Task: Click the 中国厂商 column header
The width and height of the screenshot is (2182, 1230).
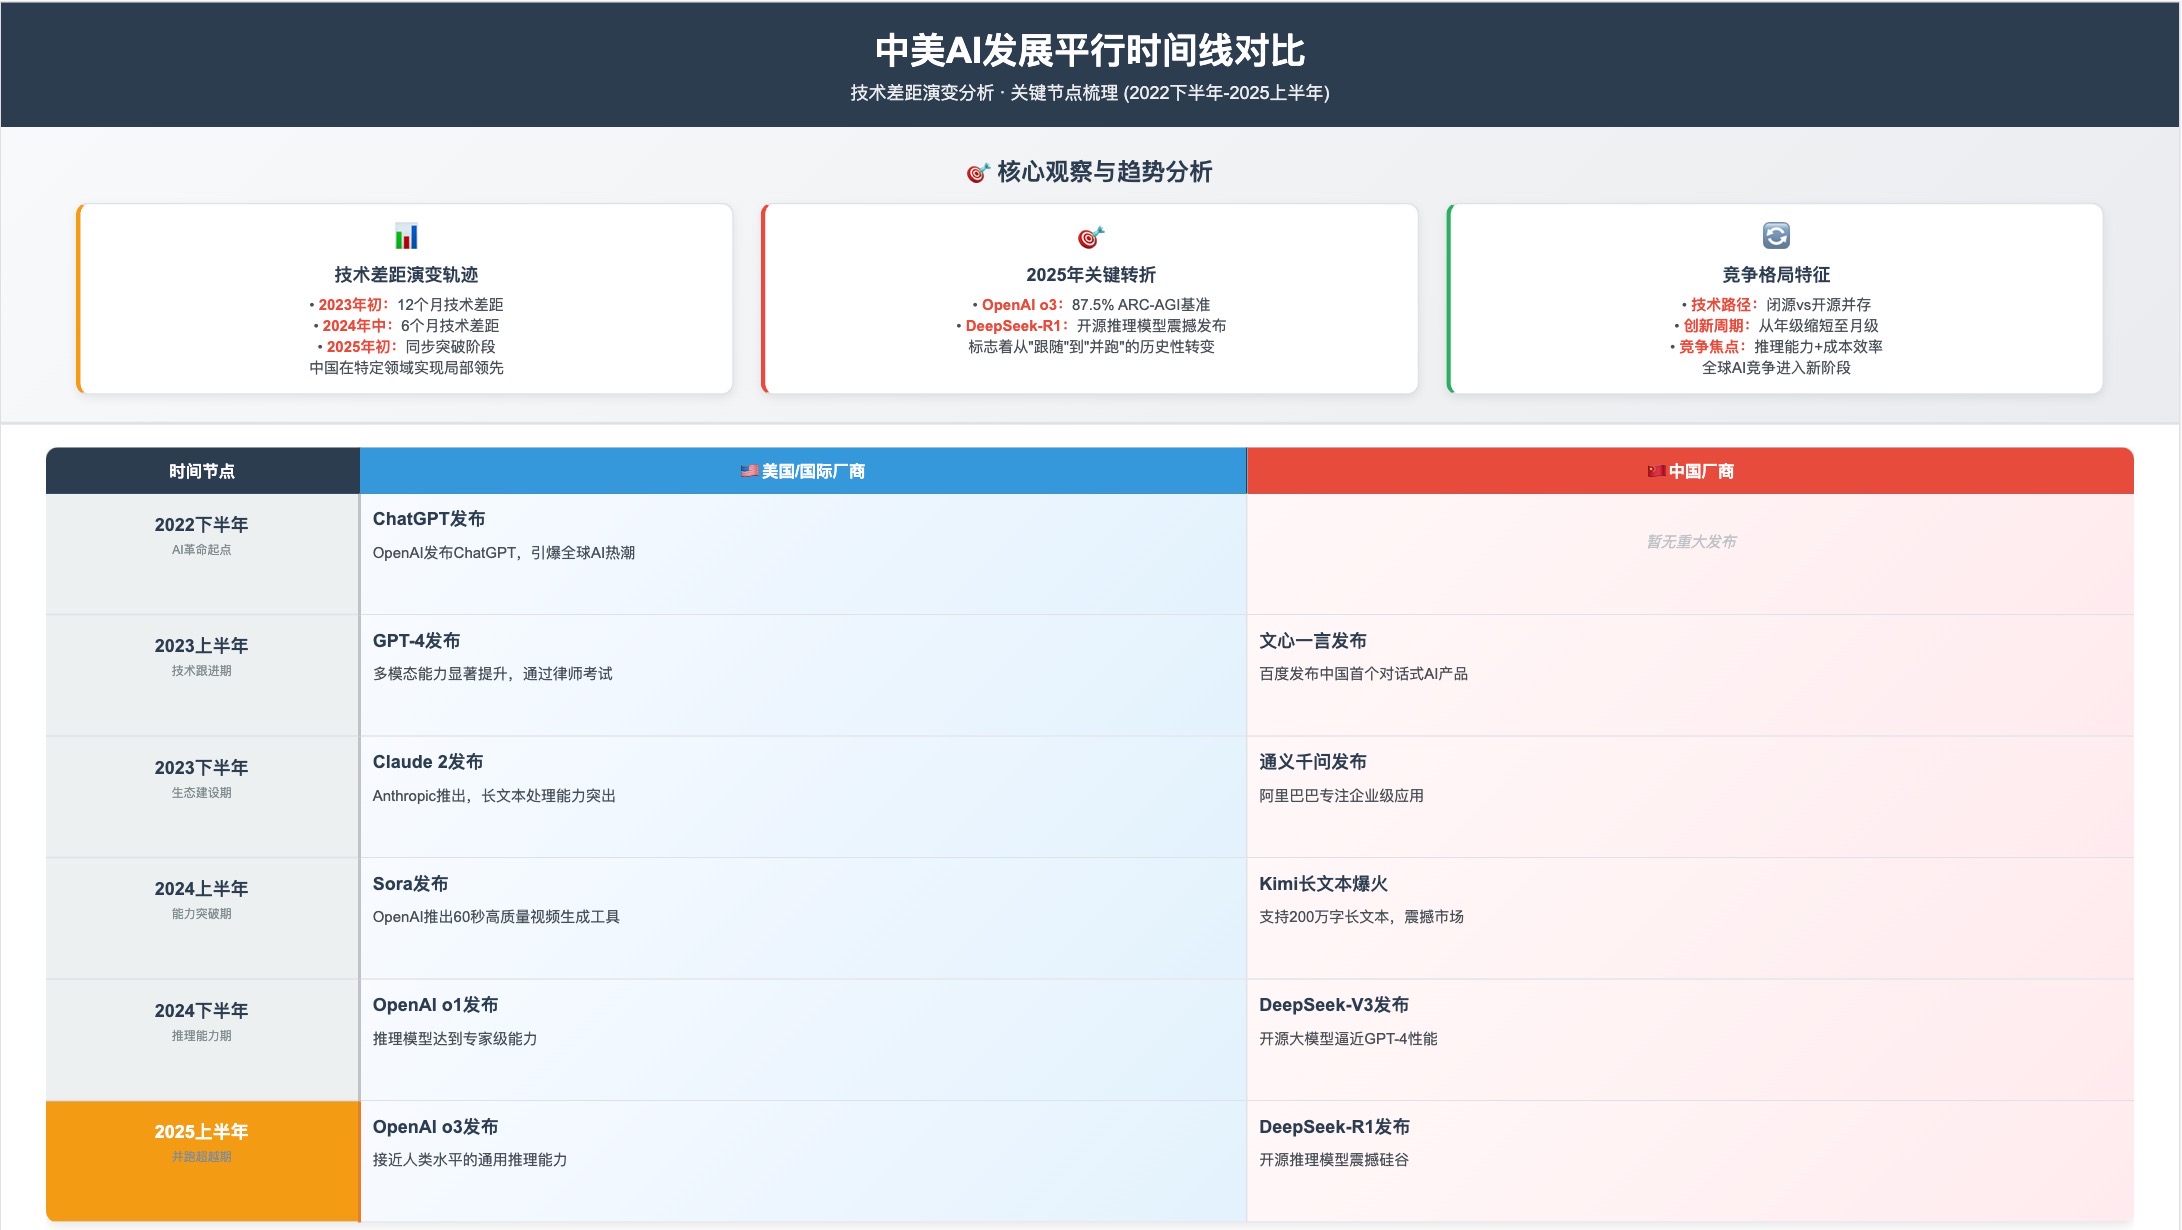Action: [1690, 471]
